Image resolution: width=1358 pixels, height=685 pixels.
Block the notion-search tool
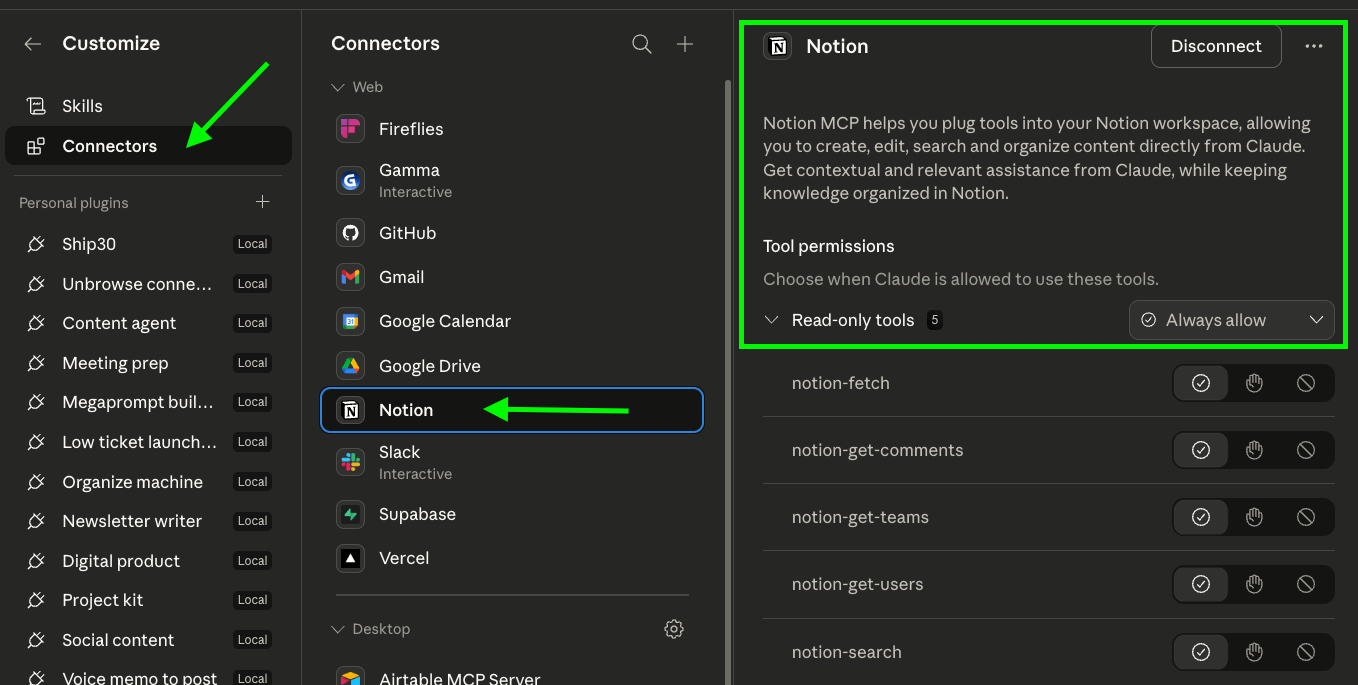click(1306, 652)
